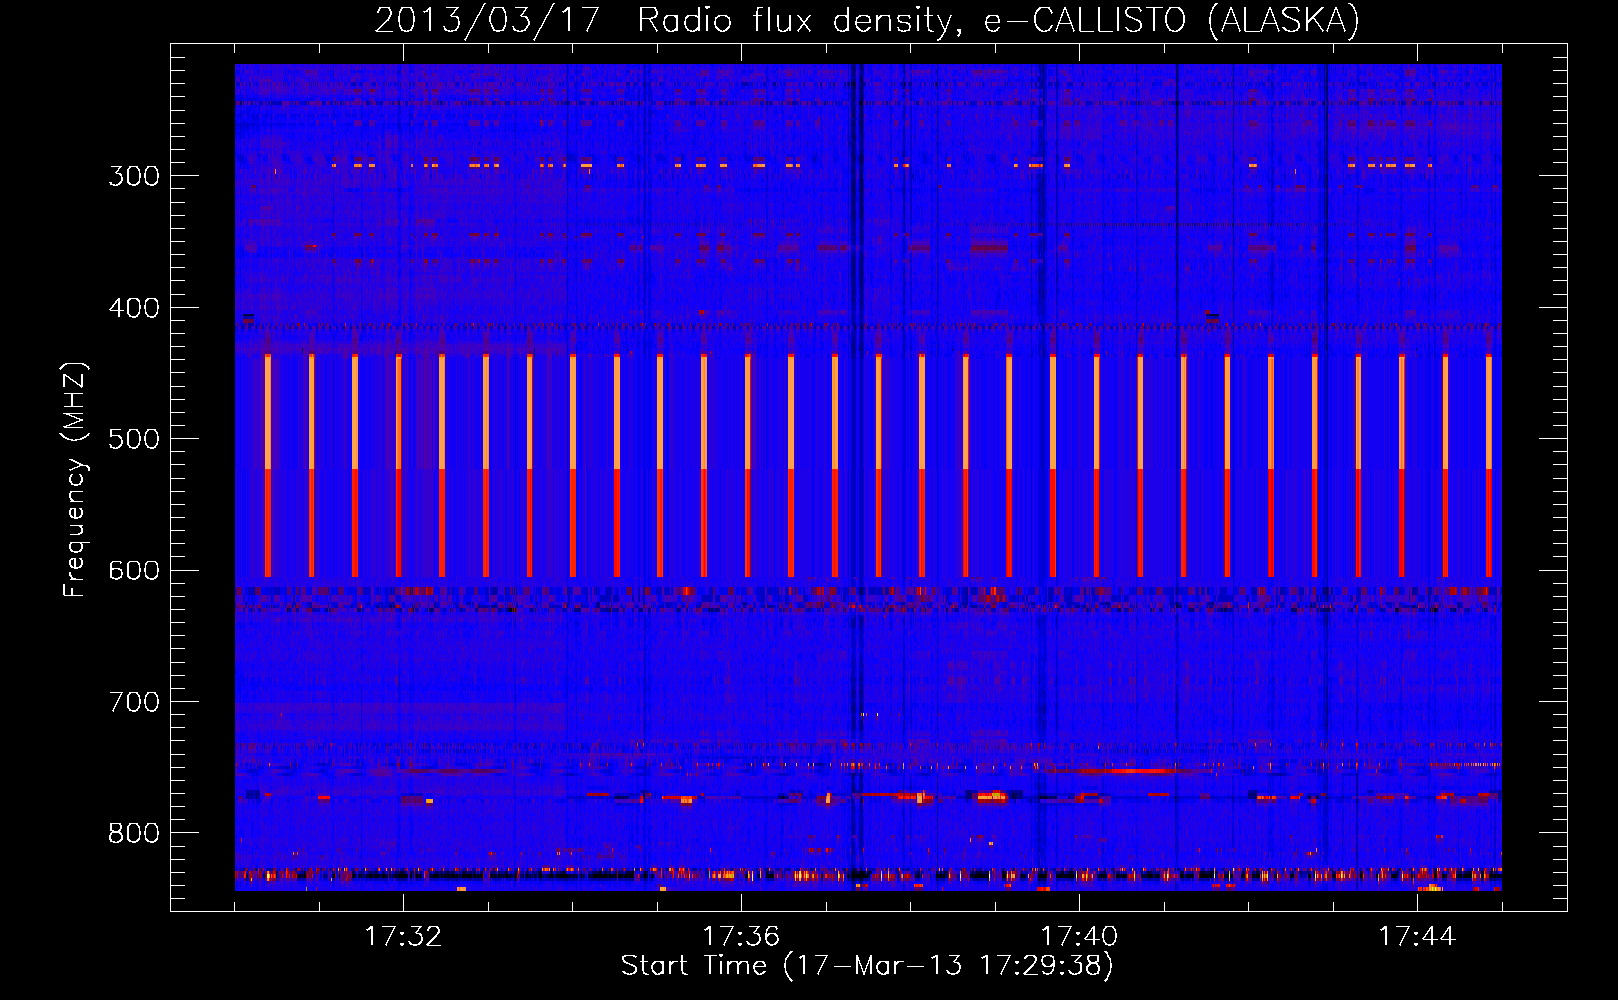1618x1000 pixels.
Task: Click the 'Start Time (17-Mar-13 17:29:38)' label
Action: point(867,966)
